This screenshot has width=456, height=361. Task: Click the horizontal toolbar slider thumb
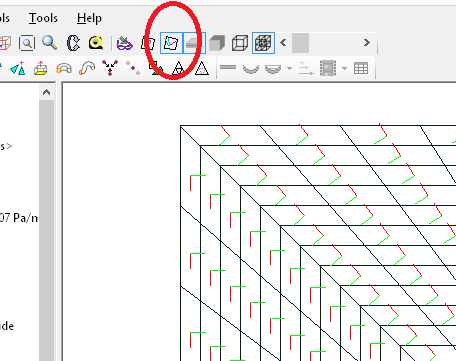pos(300,43)
